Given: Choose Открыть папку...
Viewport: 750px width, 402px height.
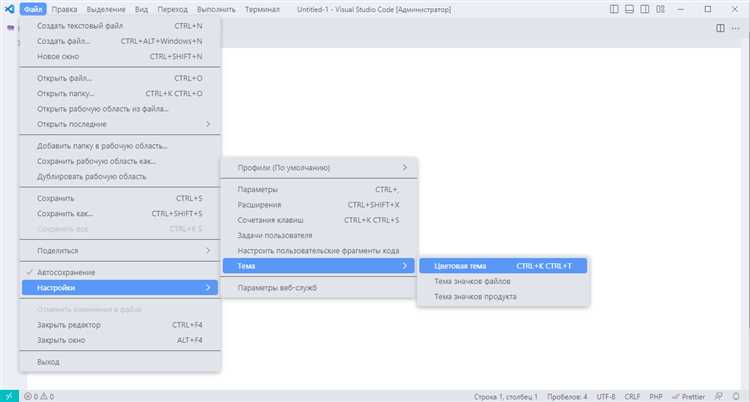Looking at the screenshot, I should 120,93.
